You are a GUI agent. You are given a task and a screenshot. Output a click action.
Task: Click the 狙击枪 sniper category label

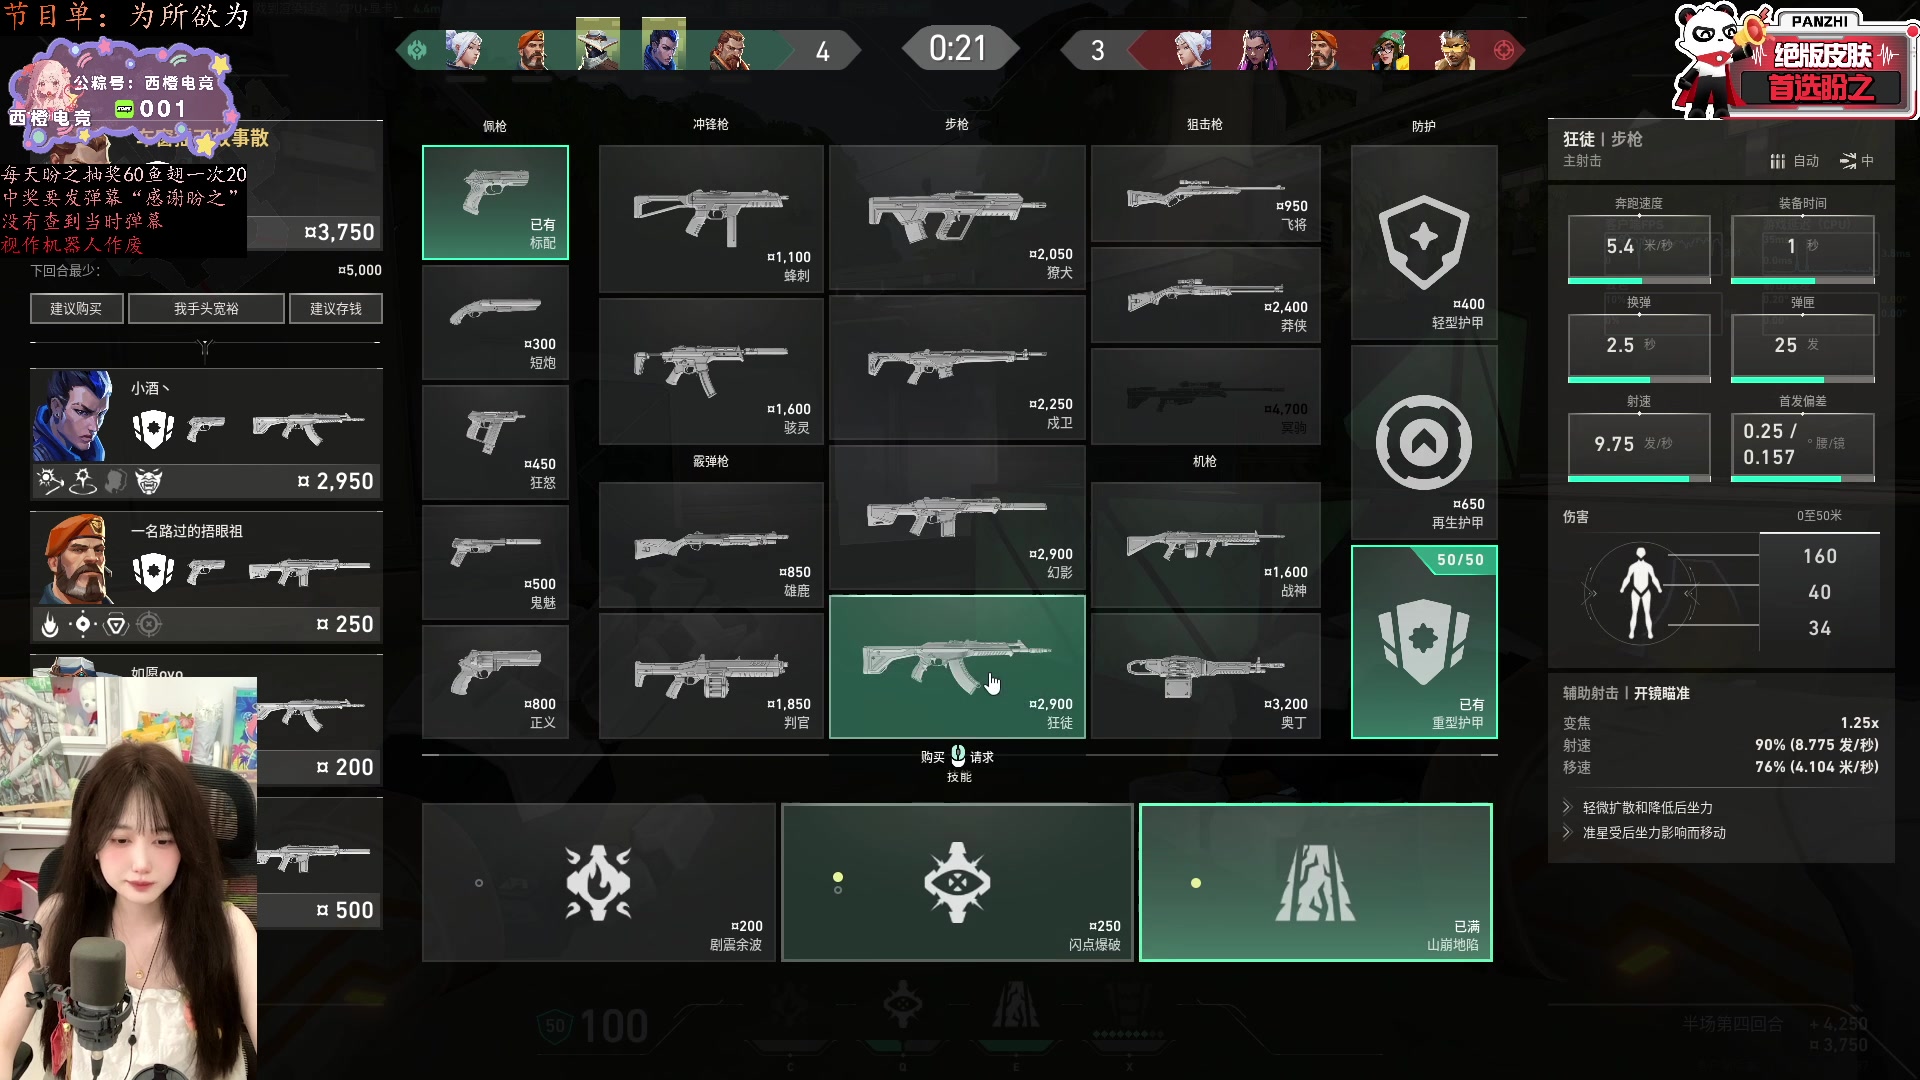click(1205, 124)
